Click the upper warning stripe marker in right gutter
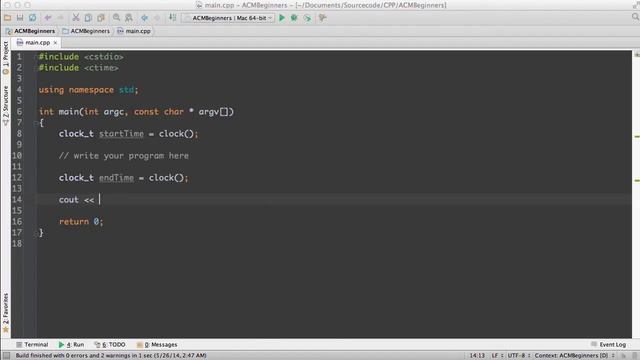Image resolution: width=640 pixels, height=360 pixels. 637,136
